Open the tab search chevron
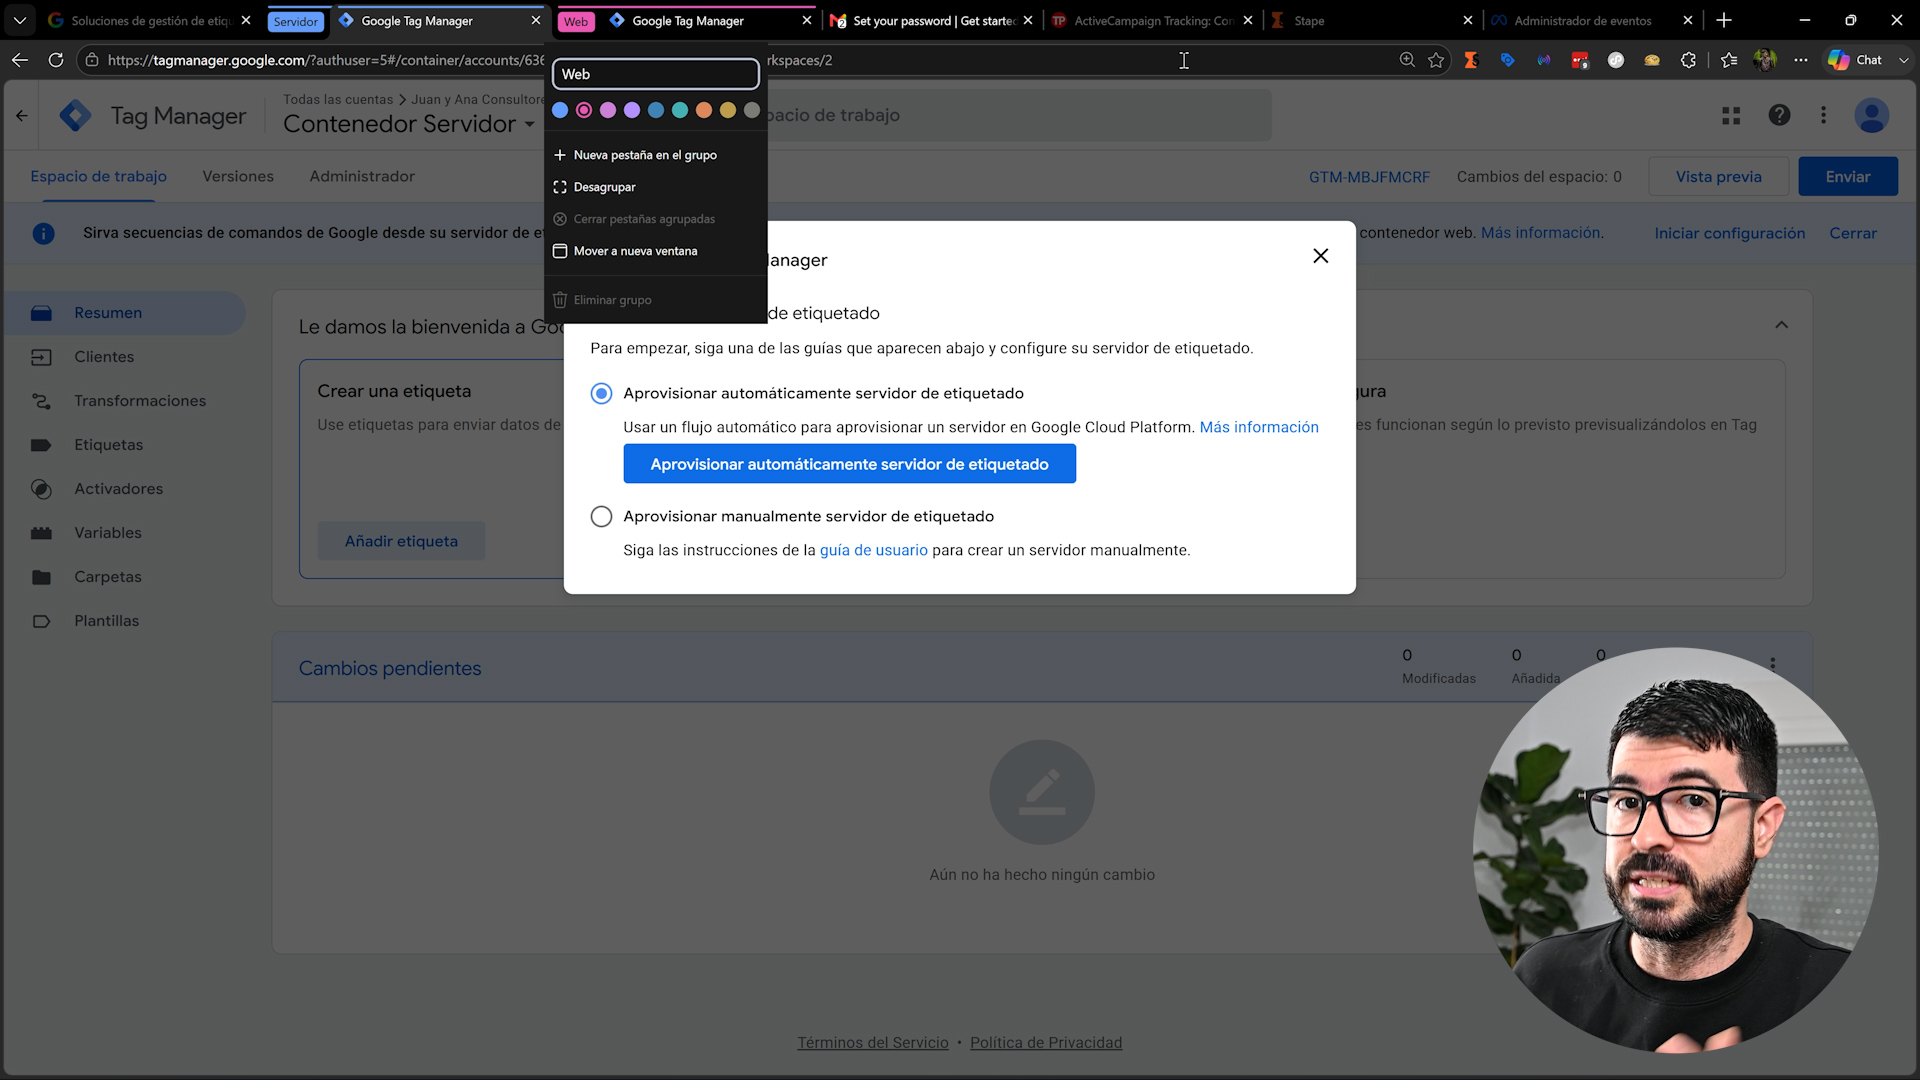The image size is (1920, 1080). point(20,20)
